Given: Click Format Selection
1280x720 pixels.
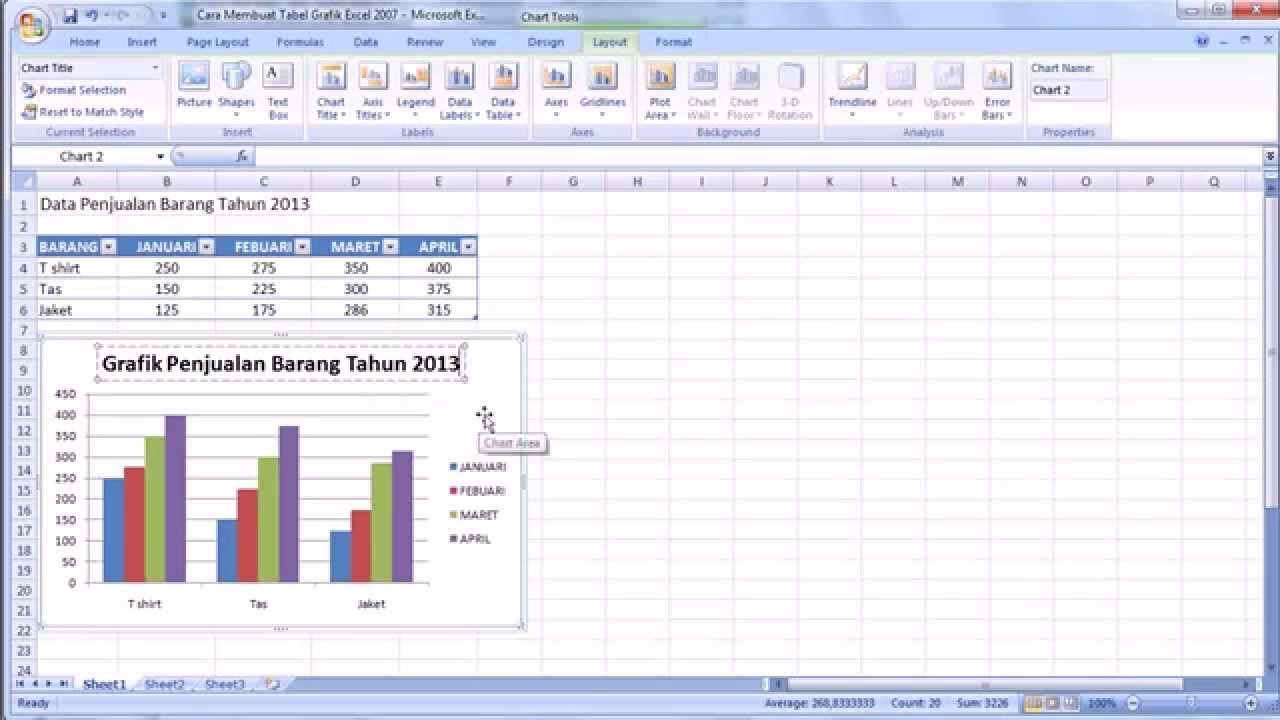Looking at the screenshot, I should pos(74,90).
